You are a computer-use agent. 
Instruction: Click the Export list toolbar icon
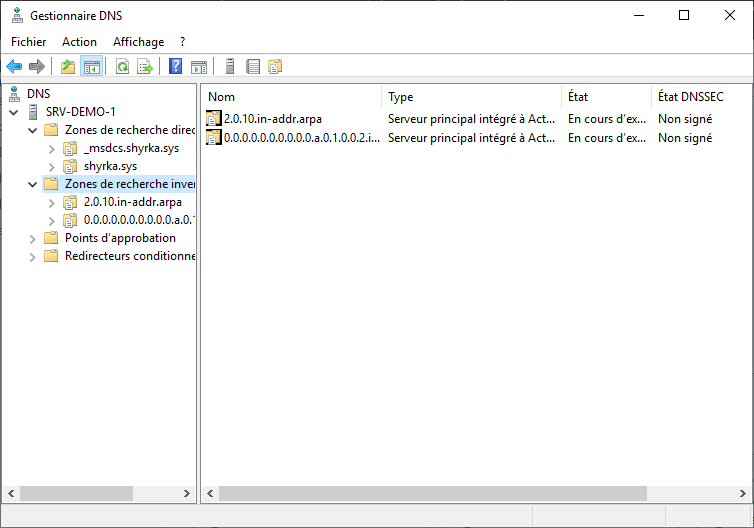click(x=144, y=67)
